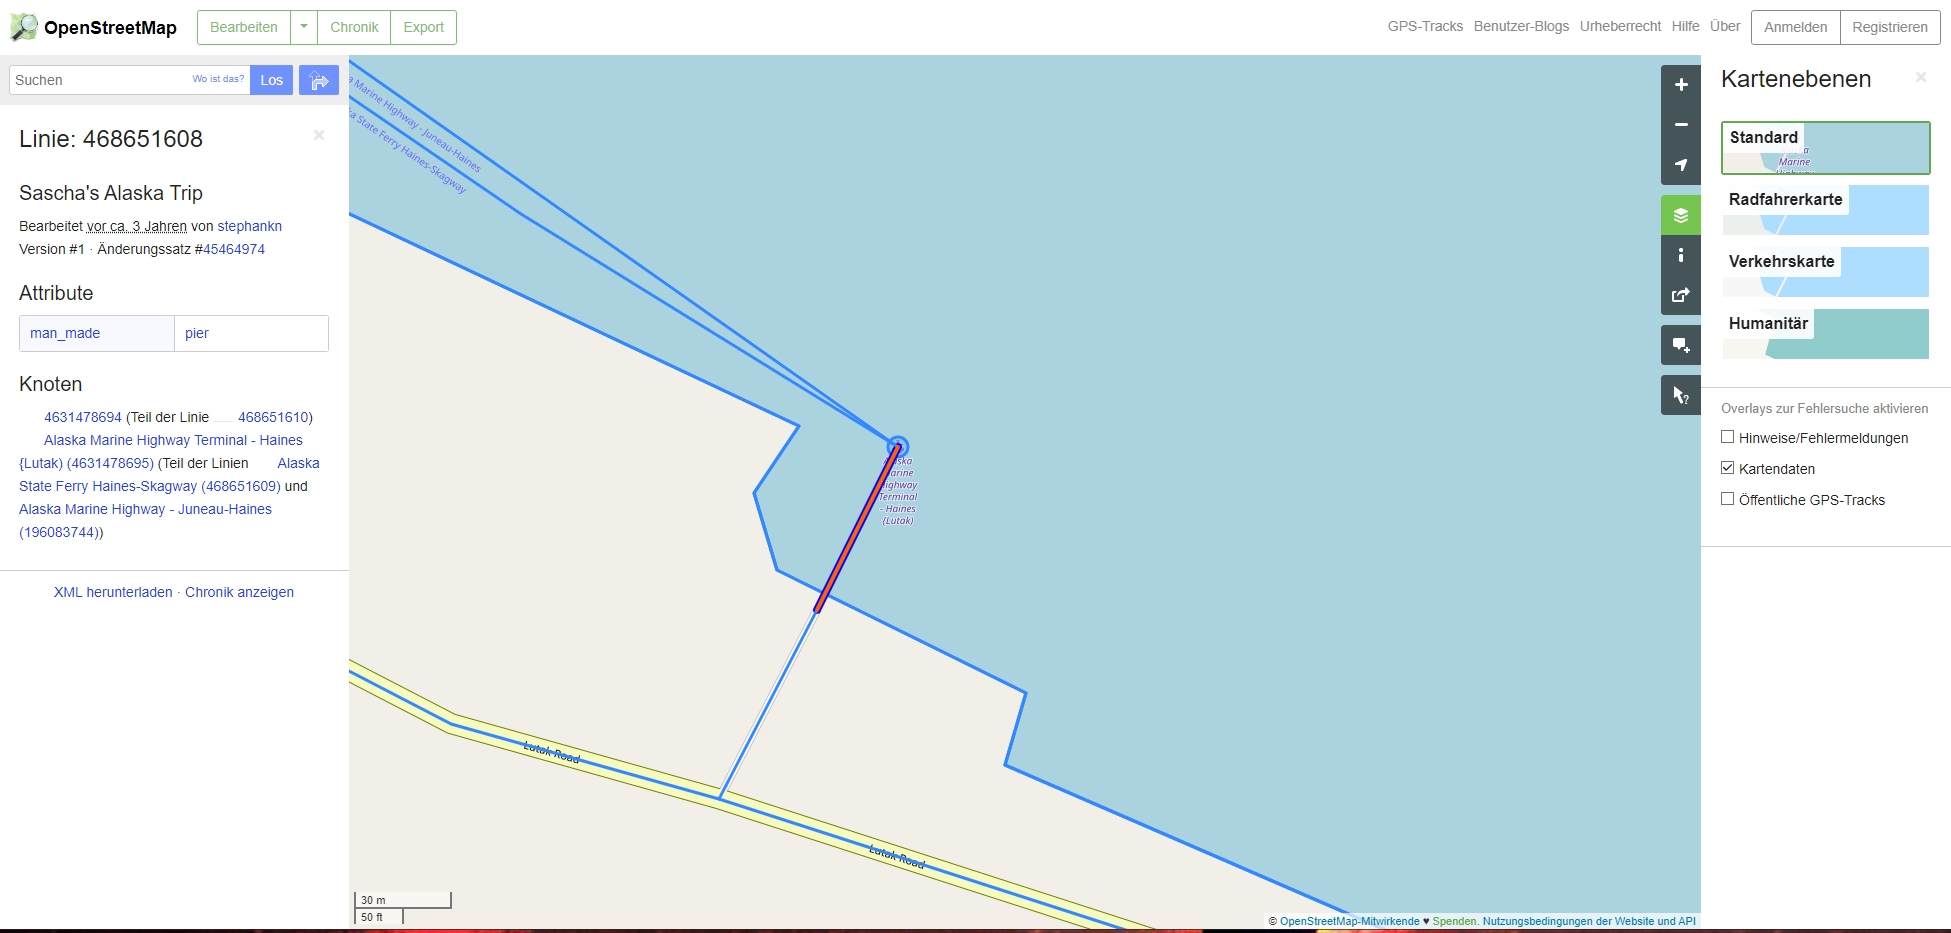1951x933 pixels.
Task: Zoom out with the minus map control
Action: (x=1681, y=125)
